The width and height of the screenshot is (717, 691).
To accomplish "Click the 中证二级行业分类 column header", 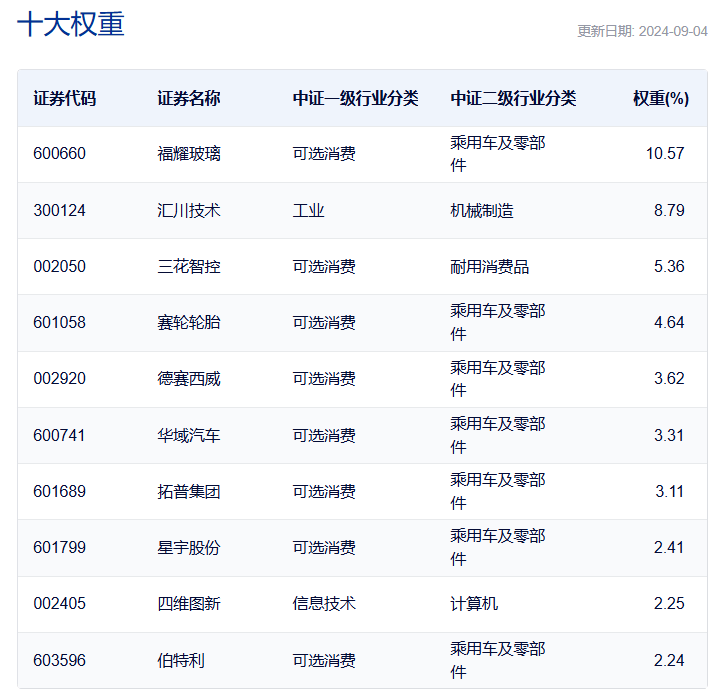I will coord(513,98).
